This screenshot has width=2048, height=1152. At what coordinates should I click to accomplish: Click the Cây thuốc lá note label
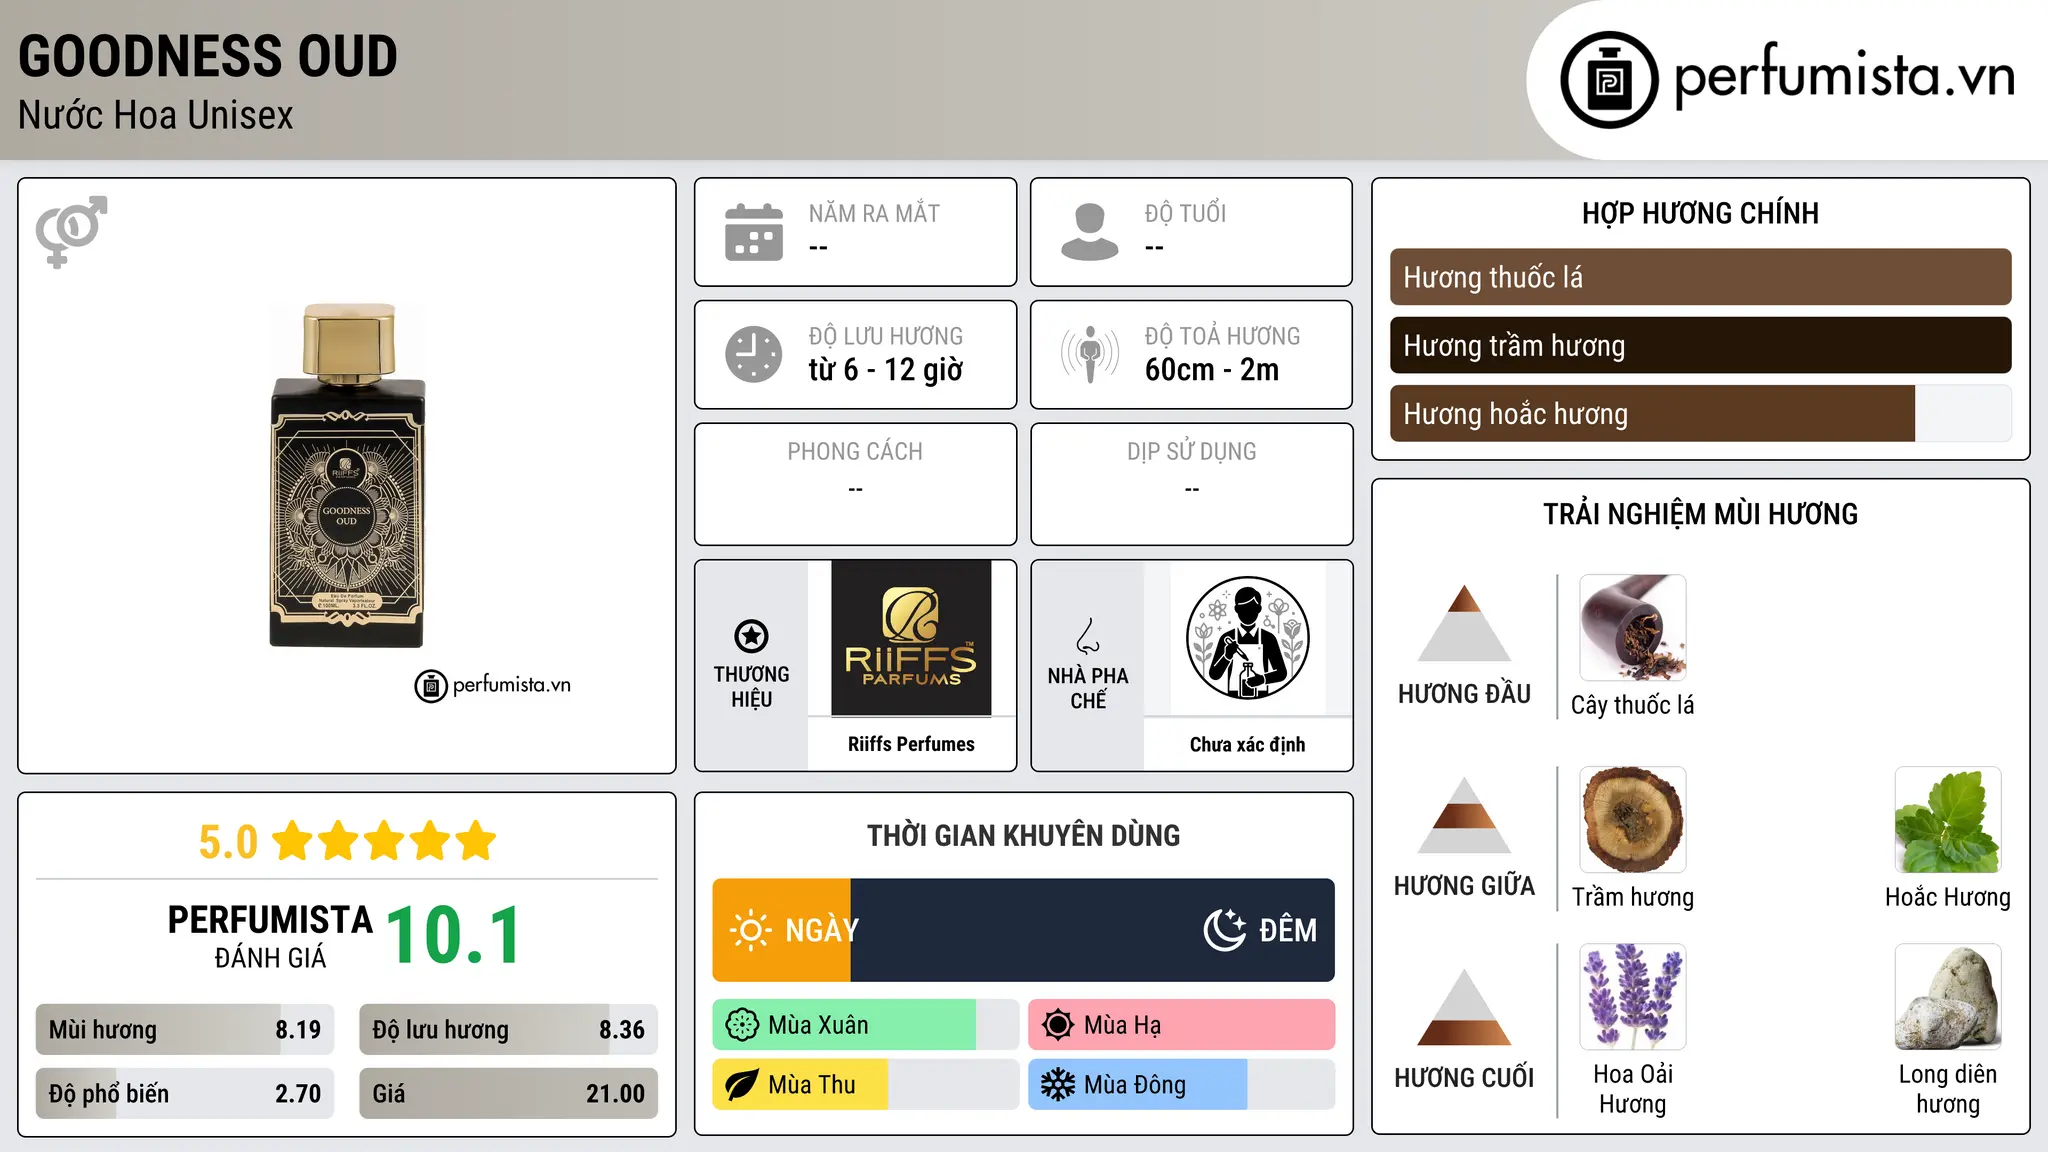[1632, 705]
